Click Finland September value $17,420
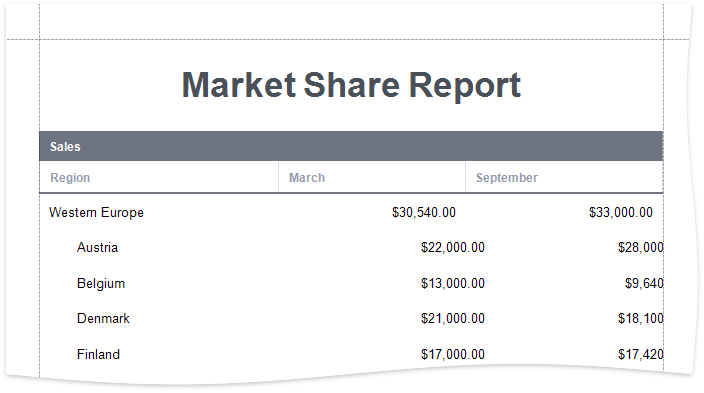 click(x=641, y=354)
